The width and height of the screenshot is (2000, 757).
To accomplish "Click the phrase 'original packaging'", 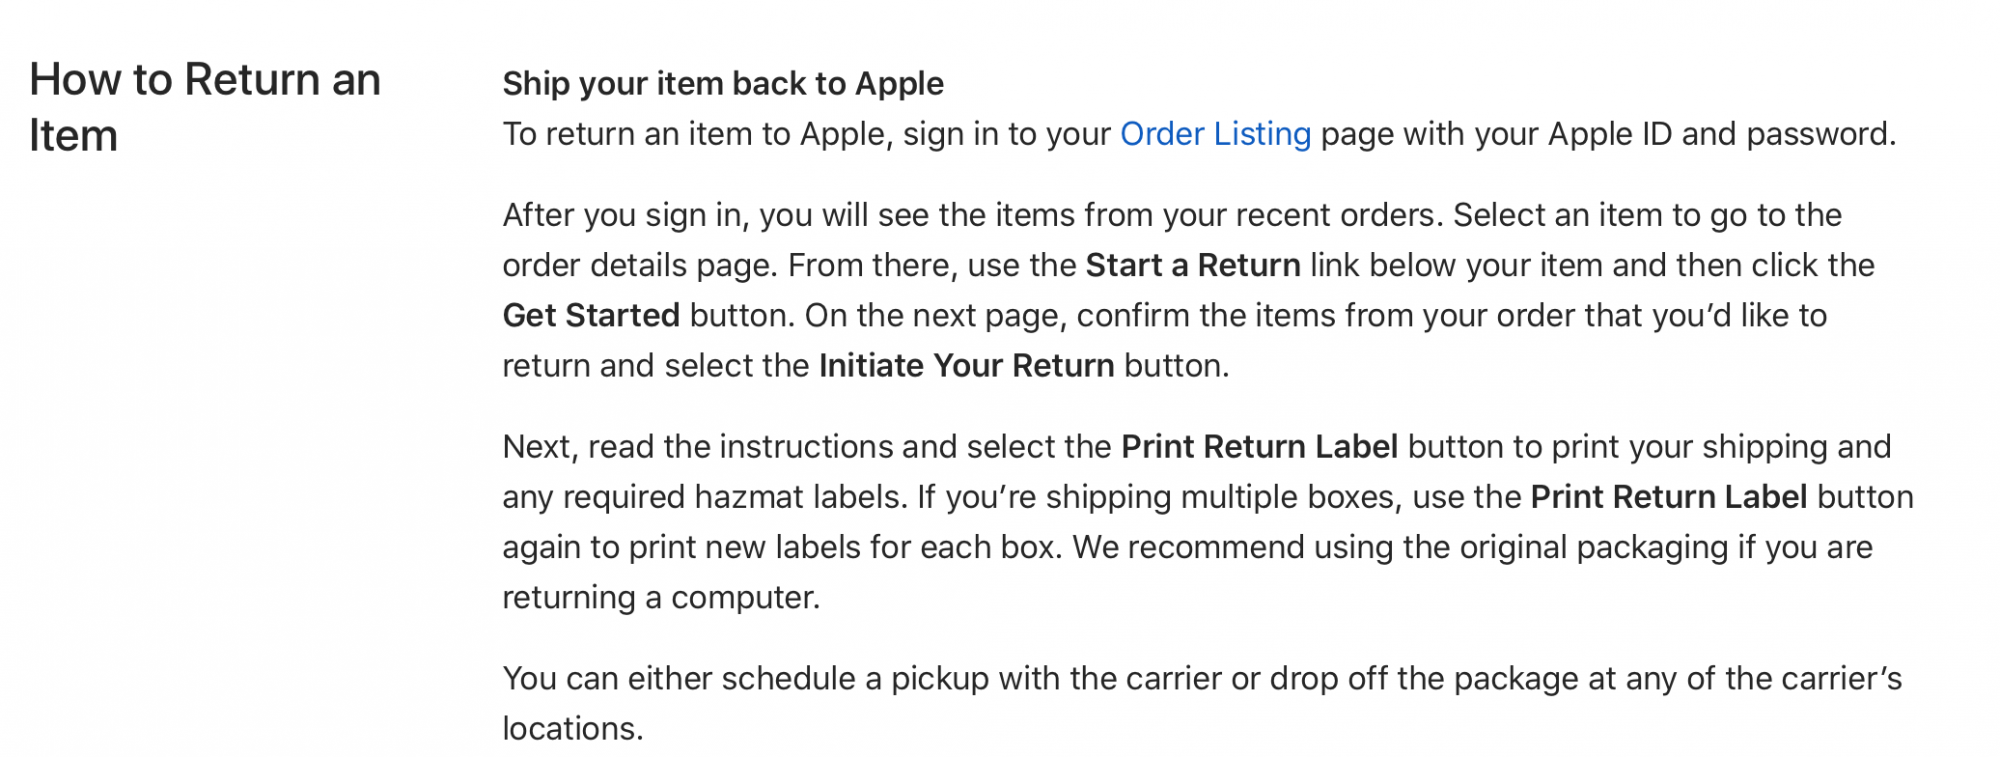I will point(1593,548).
